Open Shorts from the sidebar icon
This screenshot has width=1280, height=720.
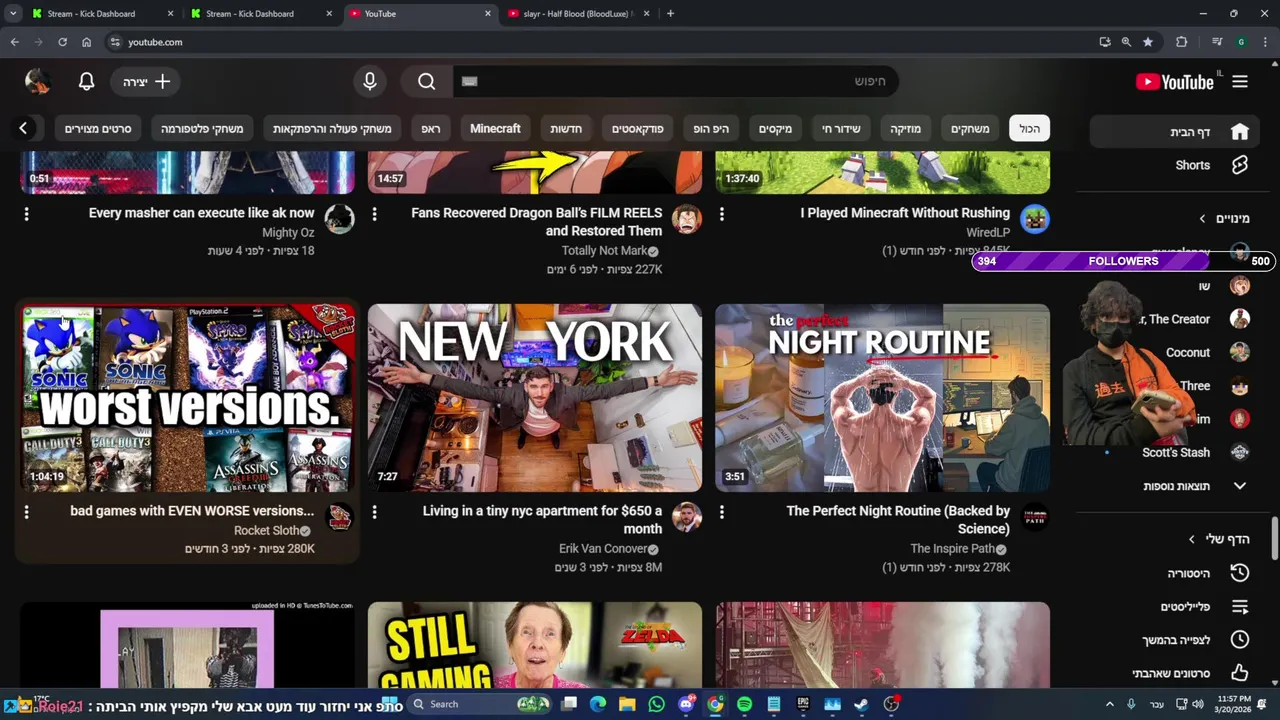(1240, 165)
